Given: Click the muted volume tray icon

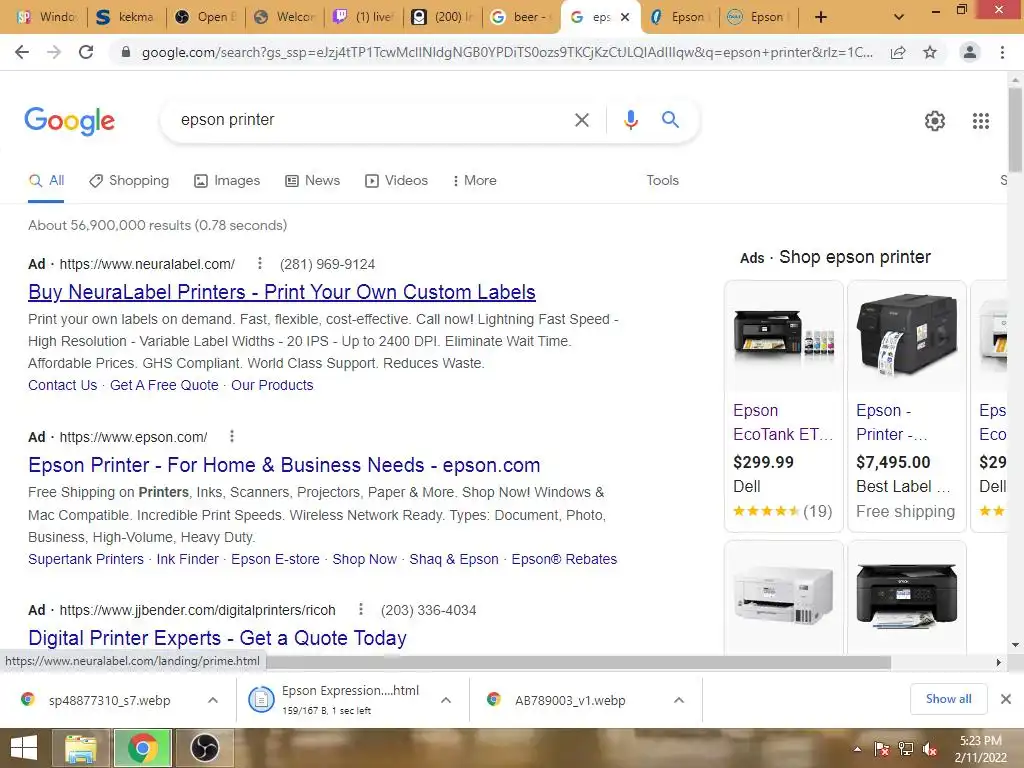Looking at the screenshot, I should tap(929, 749).
